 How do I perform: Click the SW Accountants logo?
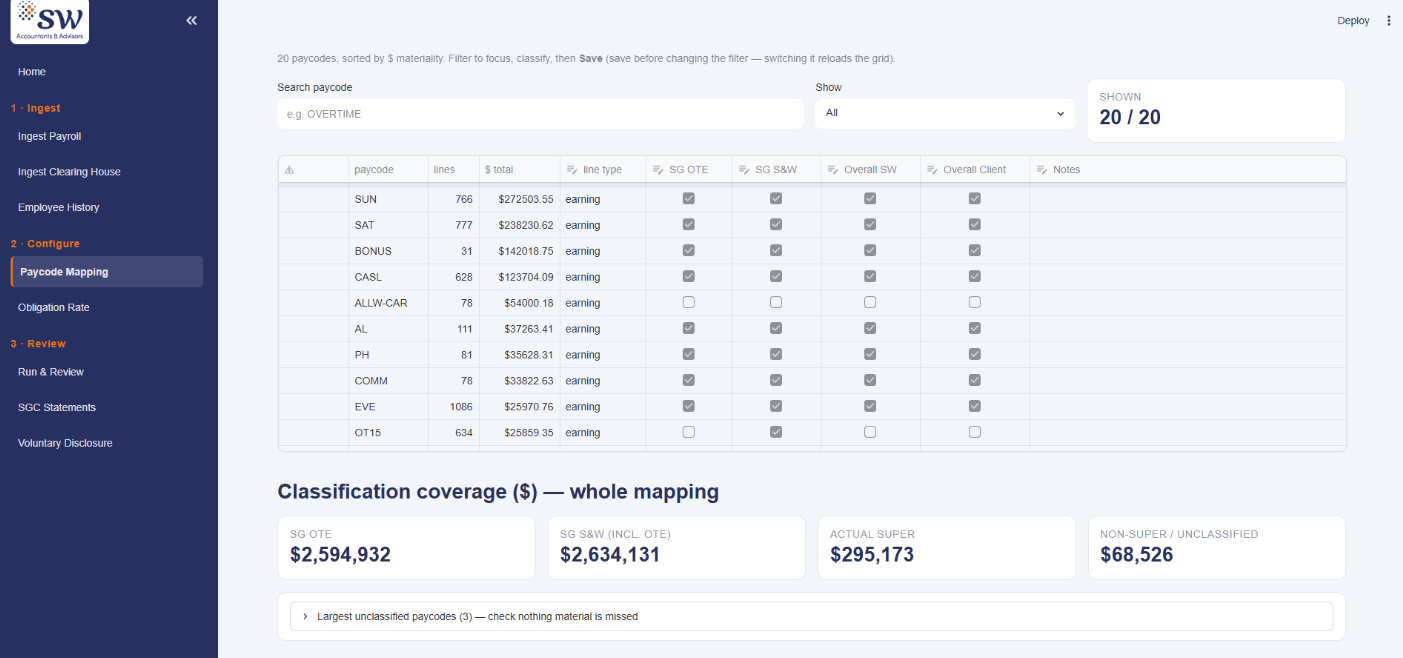pos(50,21)
